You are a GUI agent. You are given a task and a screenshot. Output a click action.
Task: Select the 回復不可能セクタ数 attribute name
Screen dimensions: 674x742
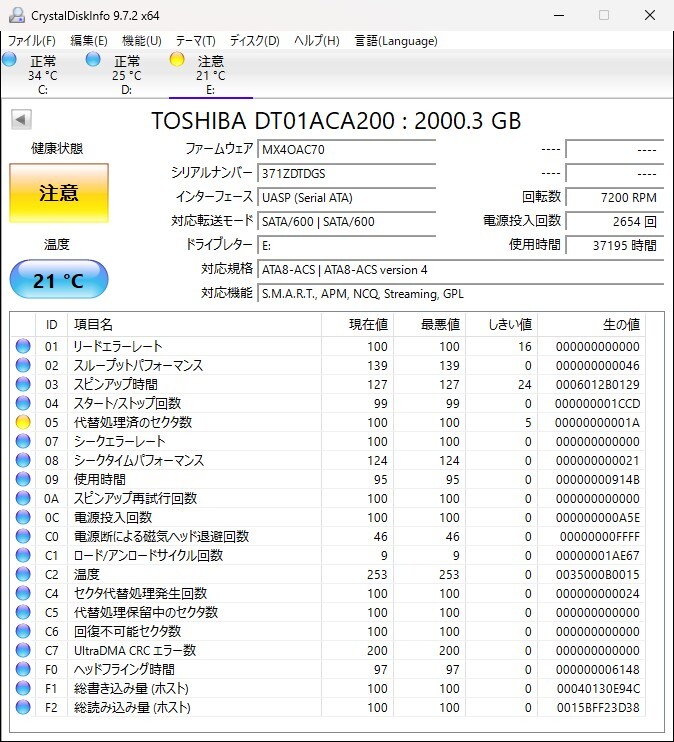point(127,631)
